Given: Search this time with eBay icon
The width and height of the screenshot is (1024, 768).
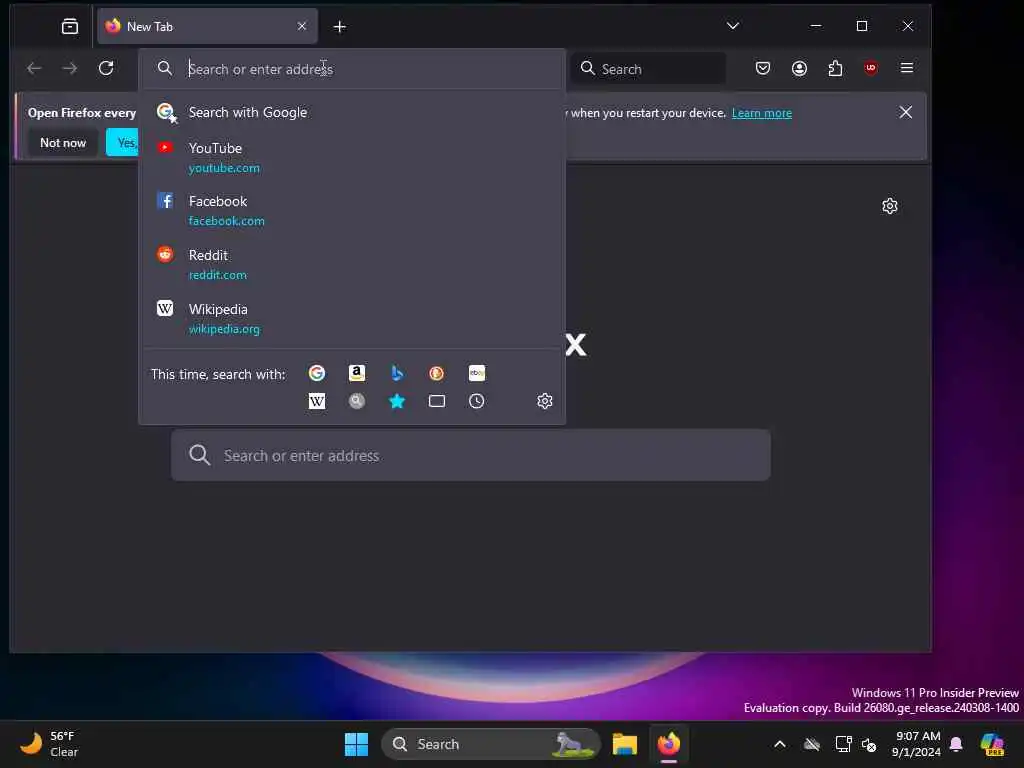Looking at the screenshot, I should pyautogui.click(x=477, y=373).
